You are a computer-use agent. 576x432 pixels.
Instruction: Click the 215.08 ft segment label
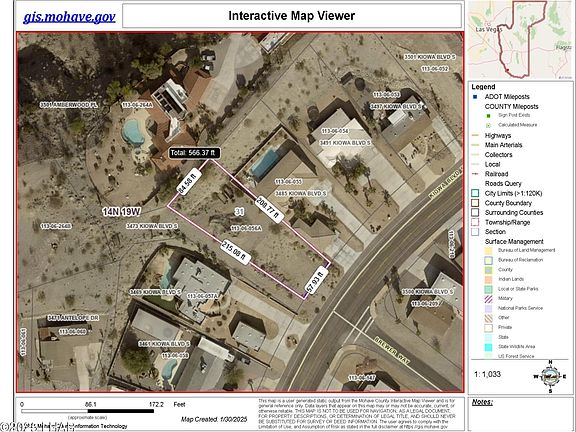pyautogui.click(x=236, y=252)
